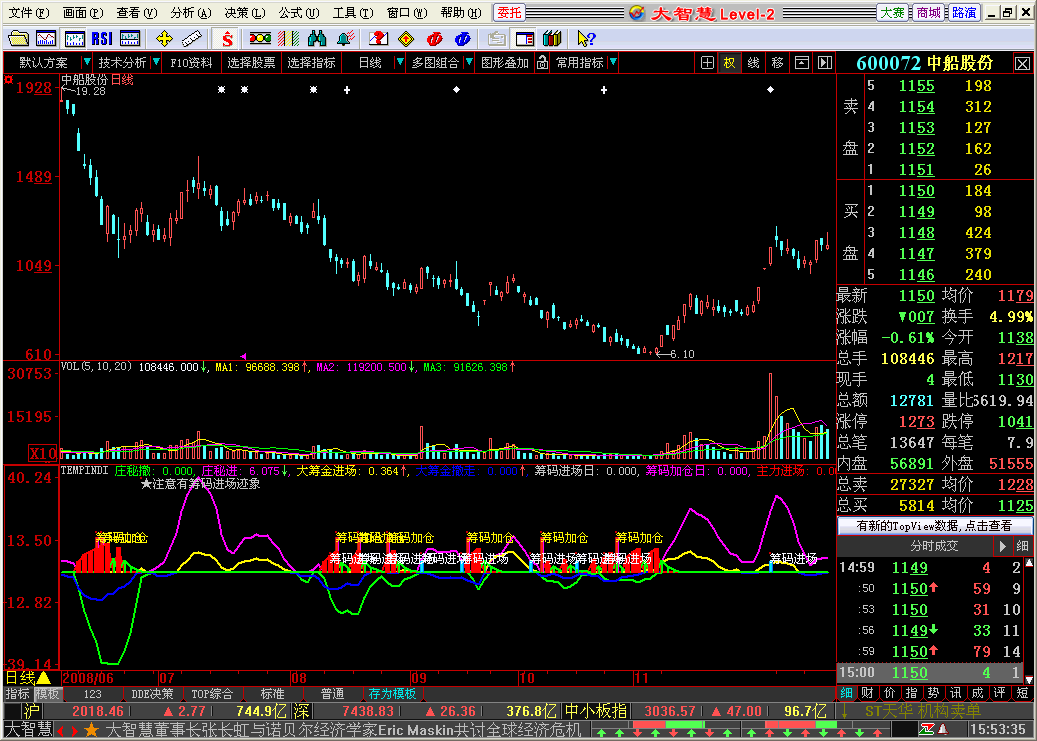Click the red S dollar icon
This screenshot has width=1037, height=741.
227,38
